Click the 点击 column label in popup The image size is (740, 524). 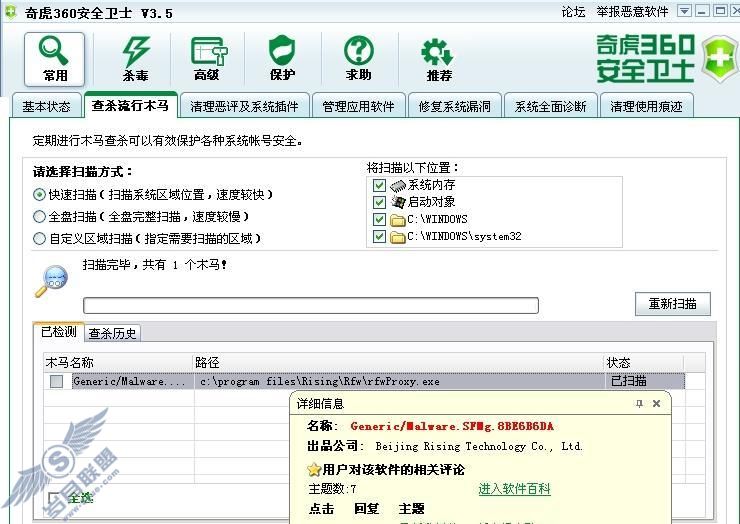pyautogui.click(x=321, y=509)
